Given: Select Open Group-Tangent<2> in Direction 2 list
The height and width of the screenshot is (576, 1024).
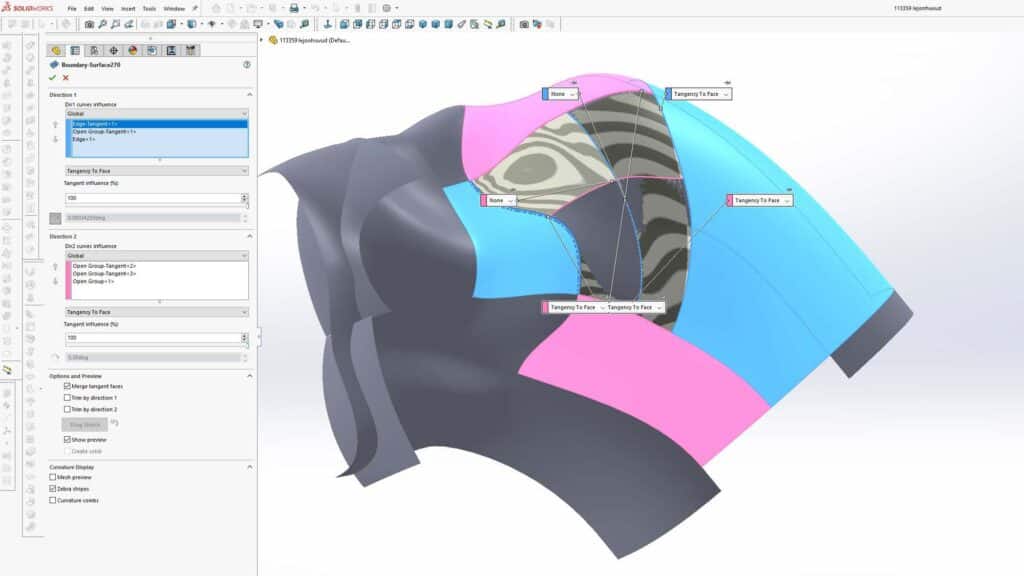Looking at the screenshot, I should (x=105, y=265).
